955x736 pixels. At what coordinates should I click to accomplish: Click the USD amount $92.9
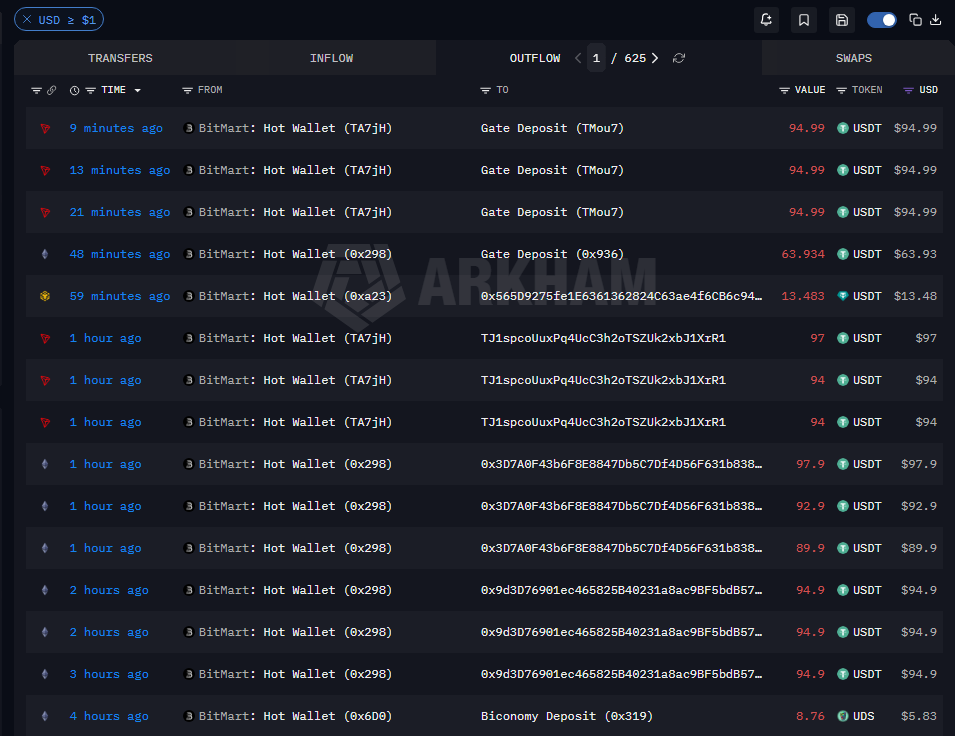point(919,506)
